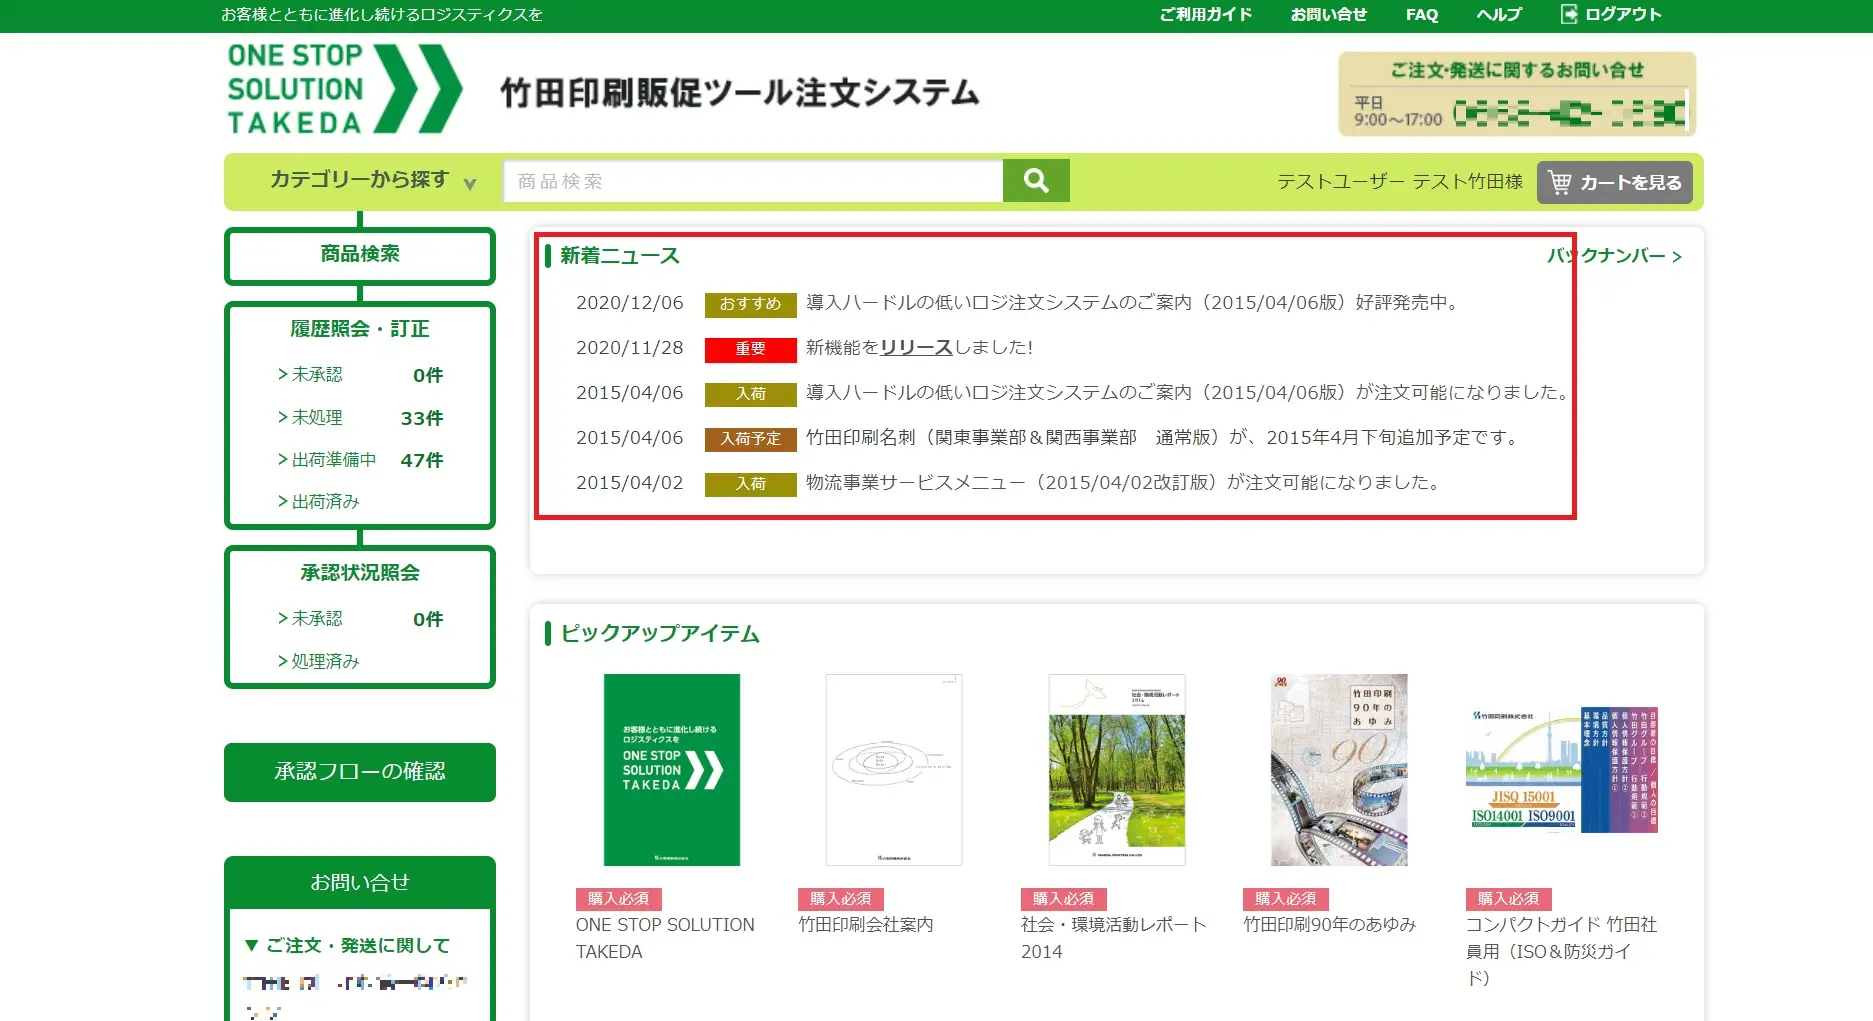Image resolution: width=1873 pixels, height=1021 pixels.
Task: Click コンパクトガイド 竹田社員用 title
Action: (x=1562, y=951)
